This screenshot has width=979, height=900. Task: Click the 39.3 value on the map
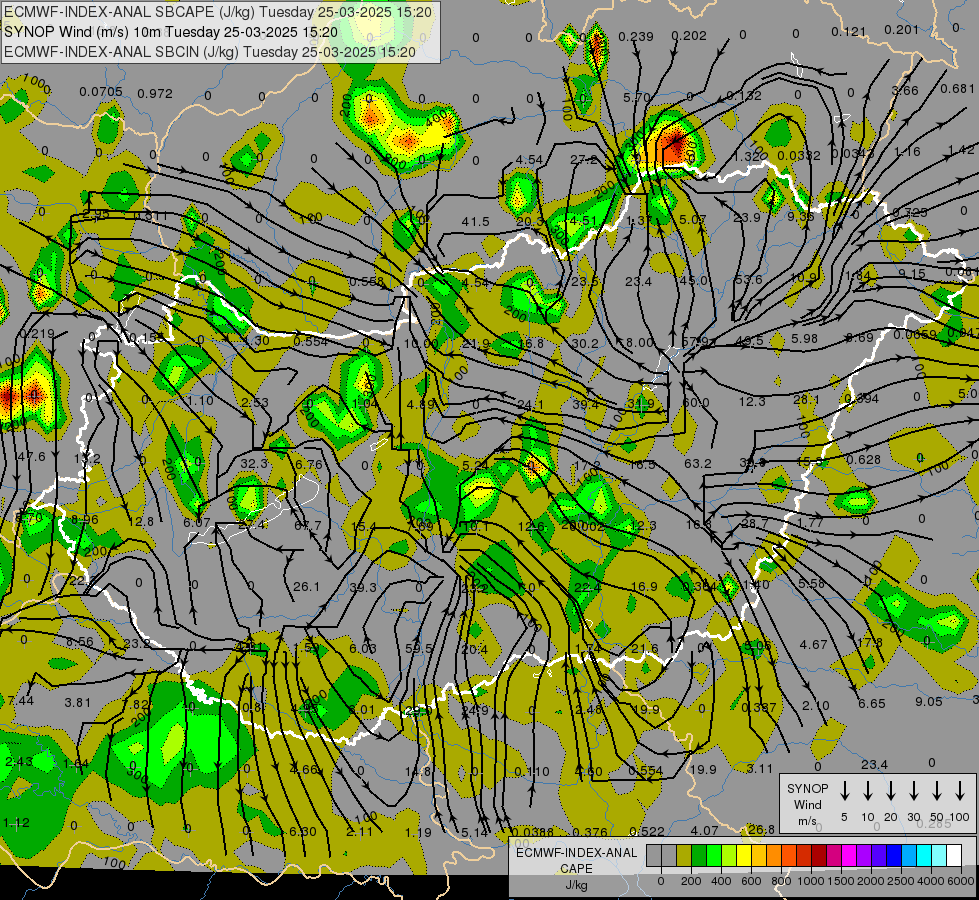tap(363, 587)
